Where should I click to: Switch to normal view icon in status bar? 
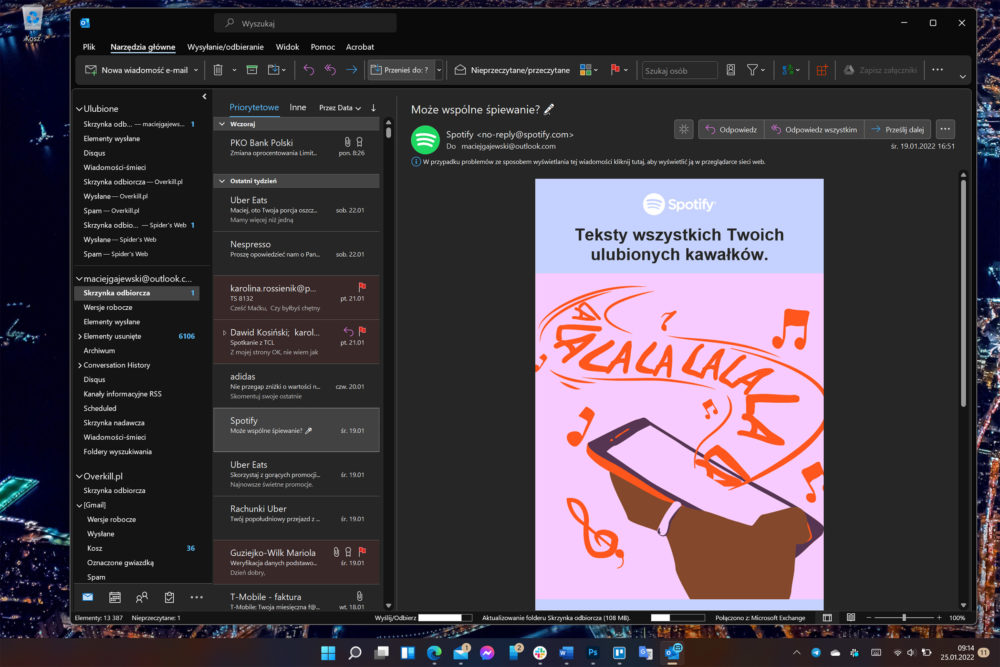[827, 617]
